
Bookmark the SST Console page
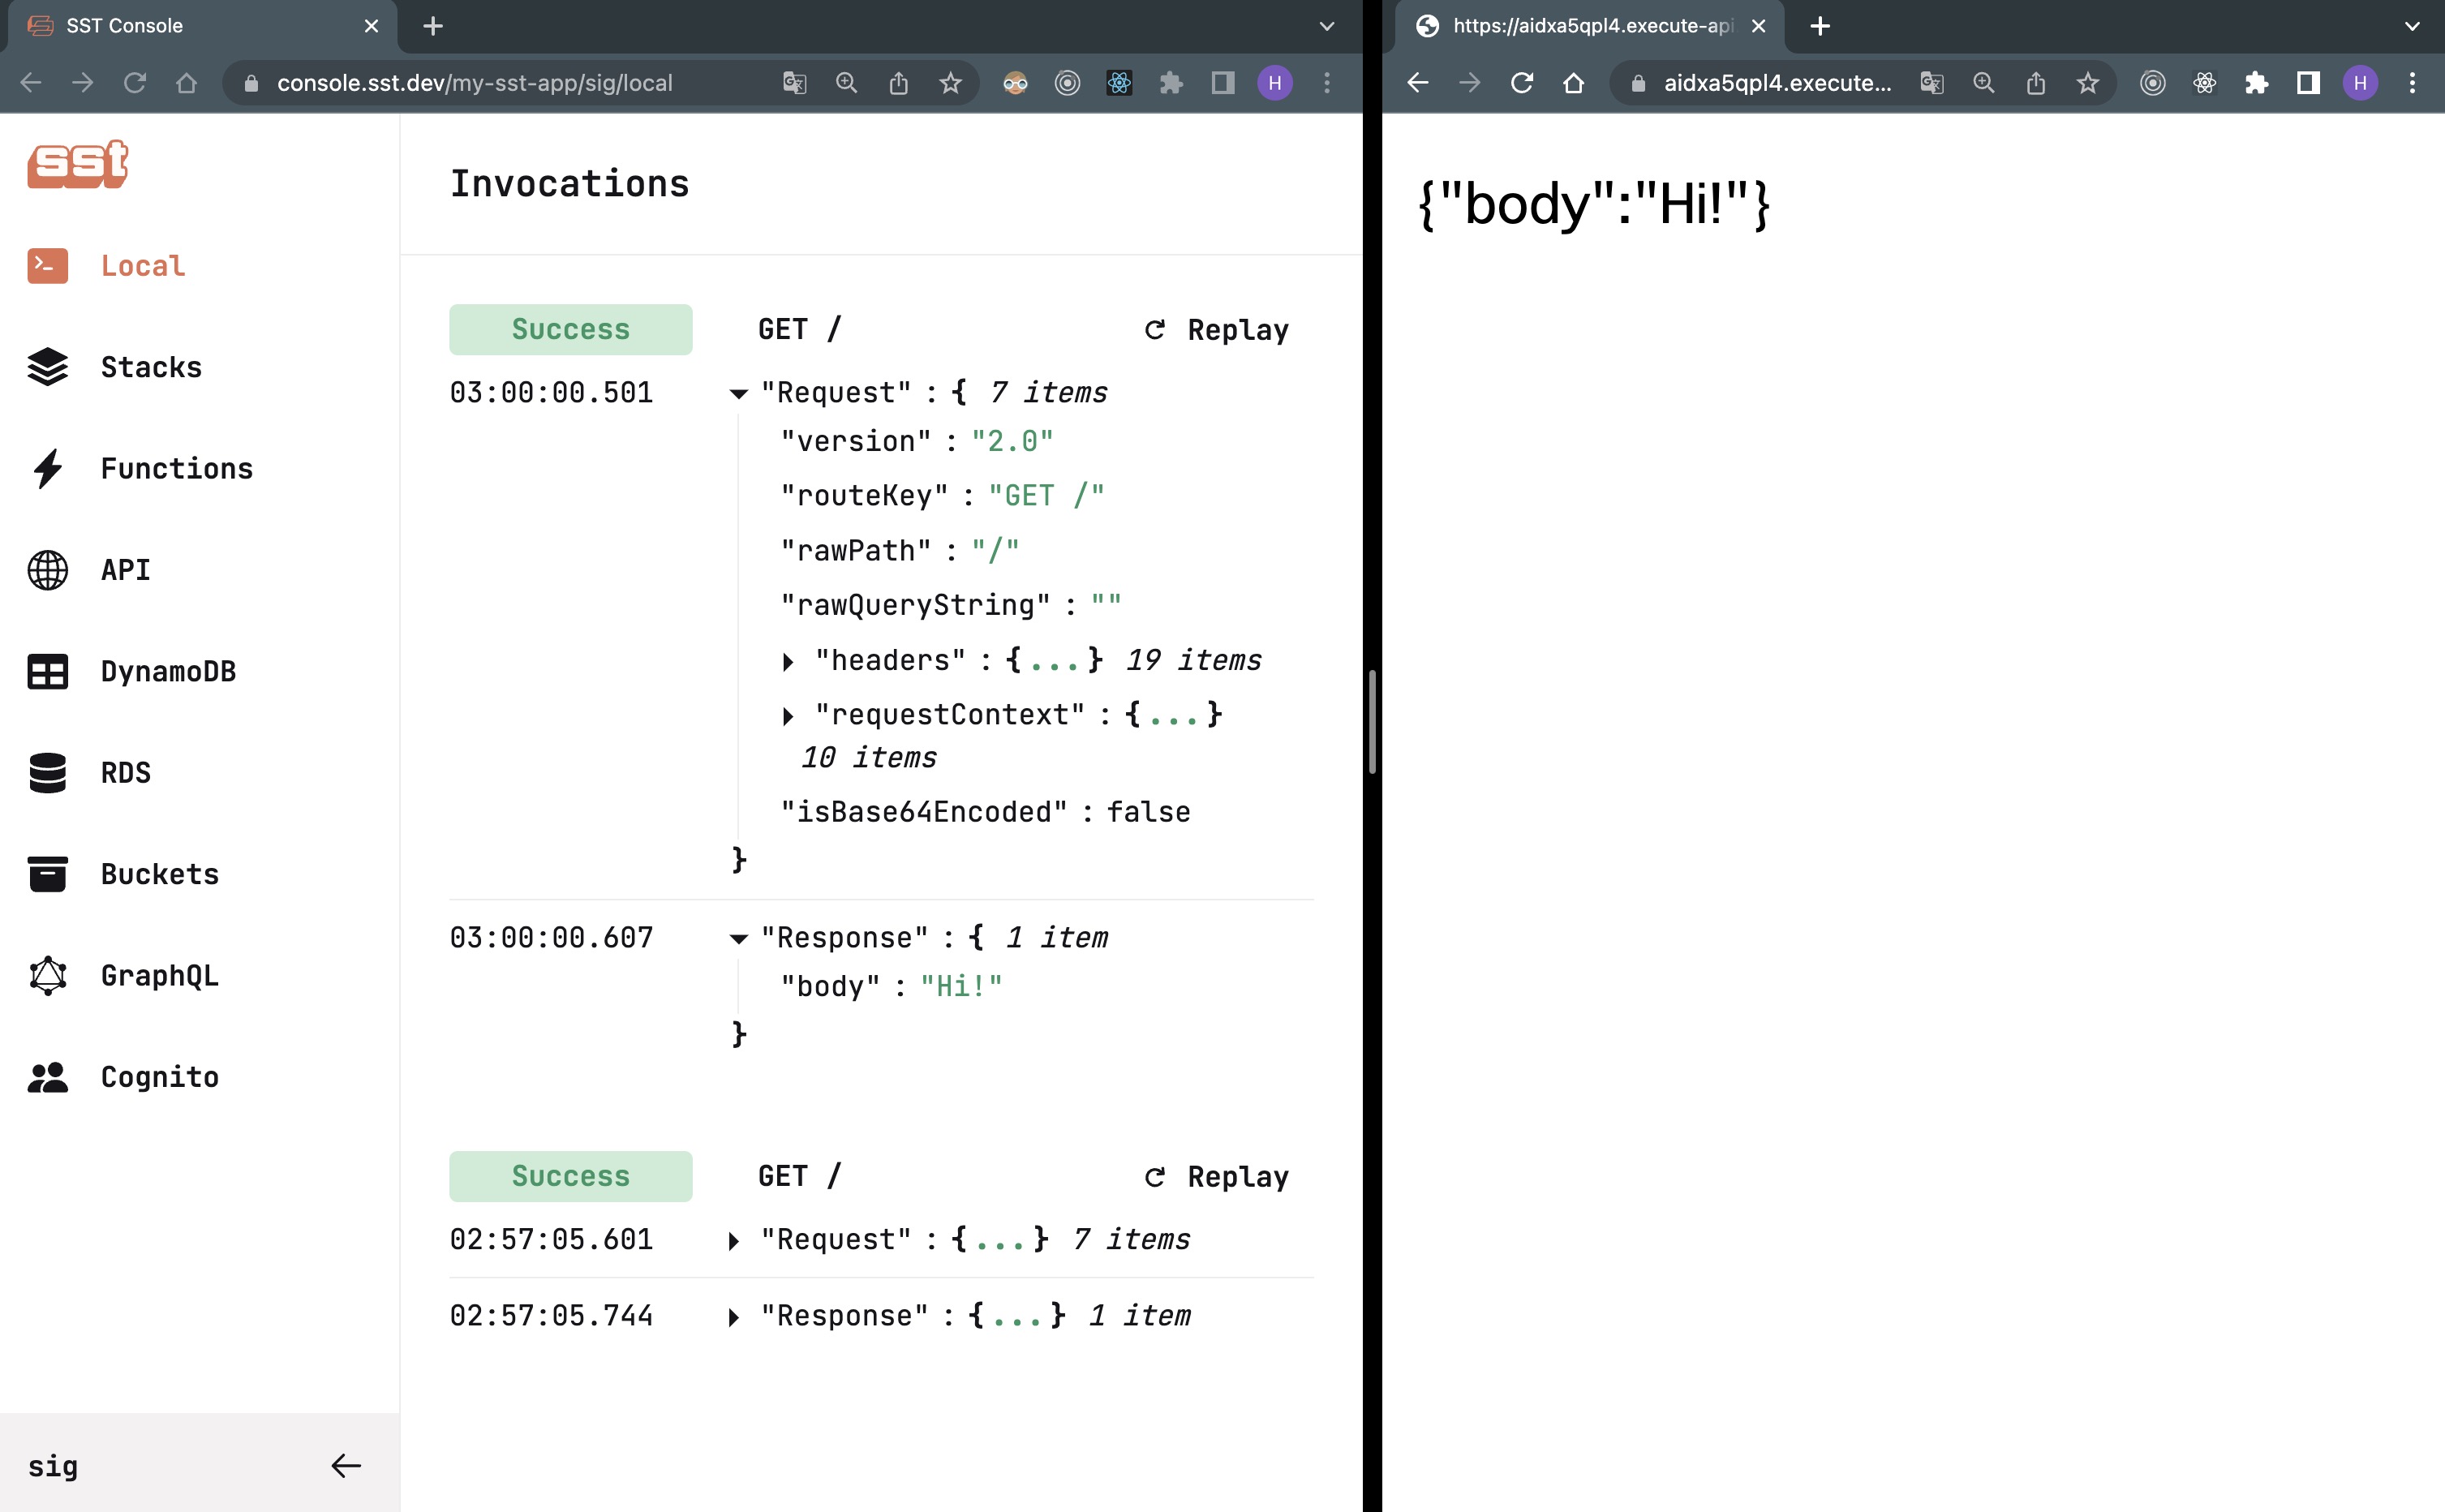click(950, 83)
